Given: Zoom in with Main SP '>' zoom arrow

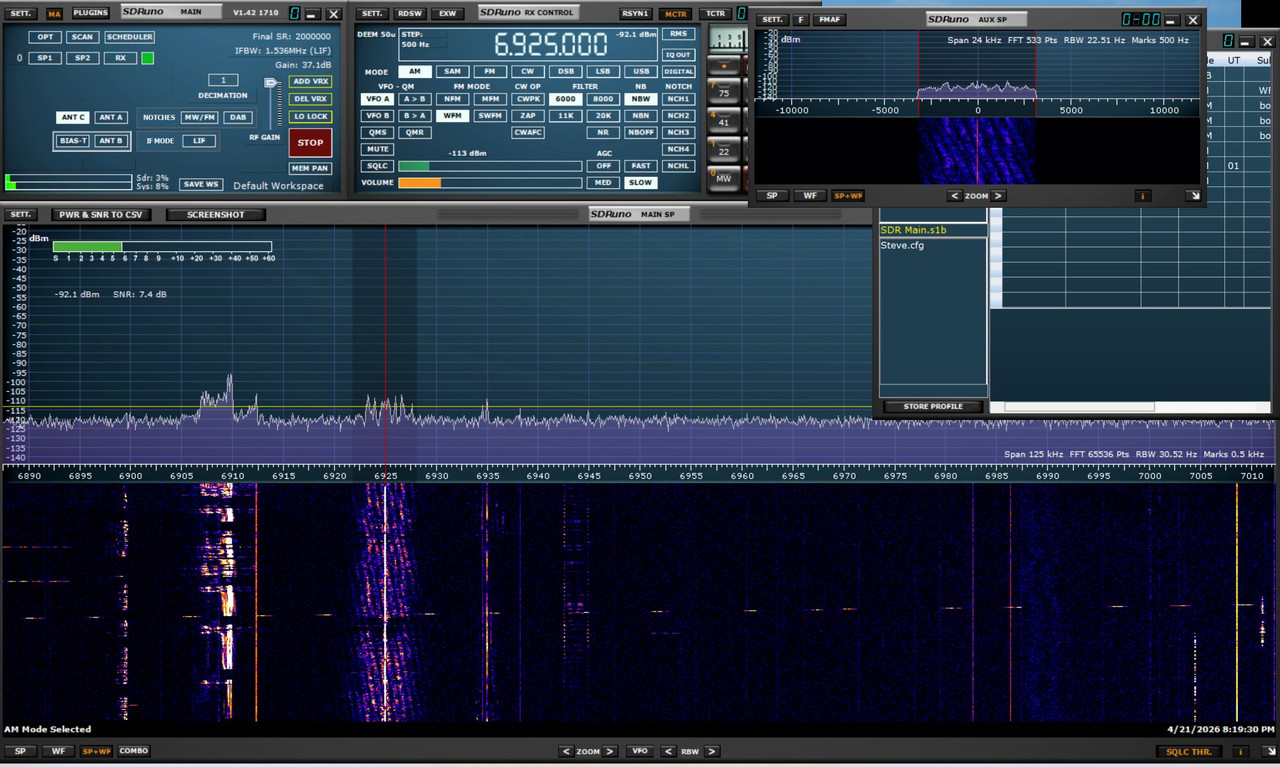Looking at the screenshot, I should coord(610,751).
